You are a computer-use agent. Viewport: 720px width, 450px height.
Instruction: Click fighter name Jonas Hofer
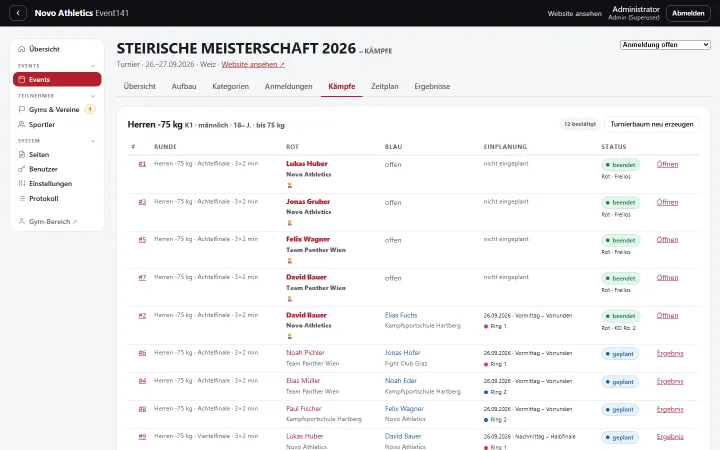pyautogui.click(x=403, y=353)
